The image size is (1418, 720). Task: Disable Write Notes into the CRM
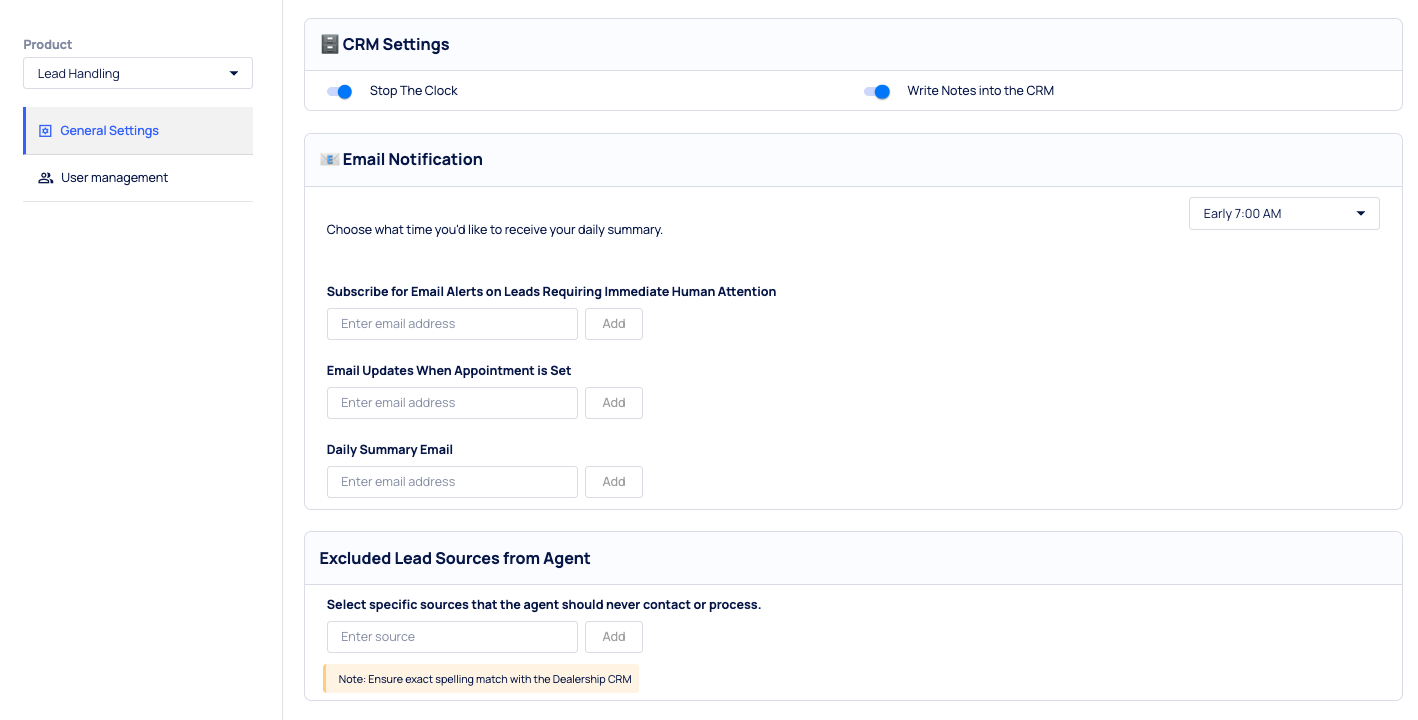877,91
